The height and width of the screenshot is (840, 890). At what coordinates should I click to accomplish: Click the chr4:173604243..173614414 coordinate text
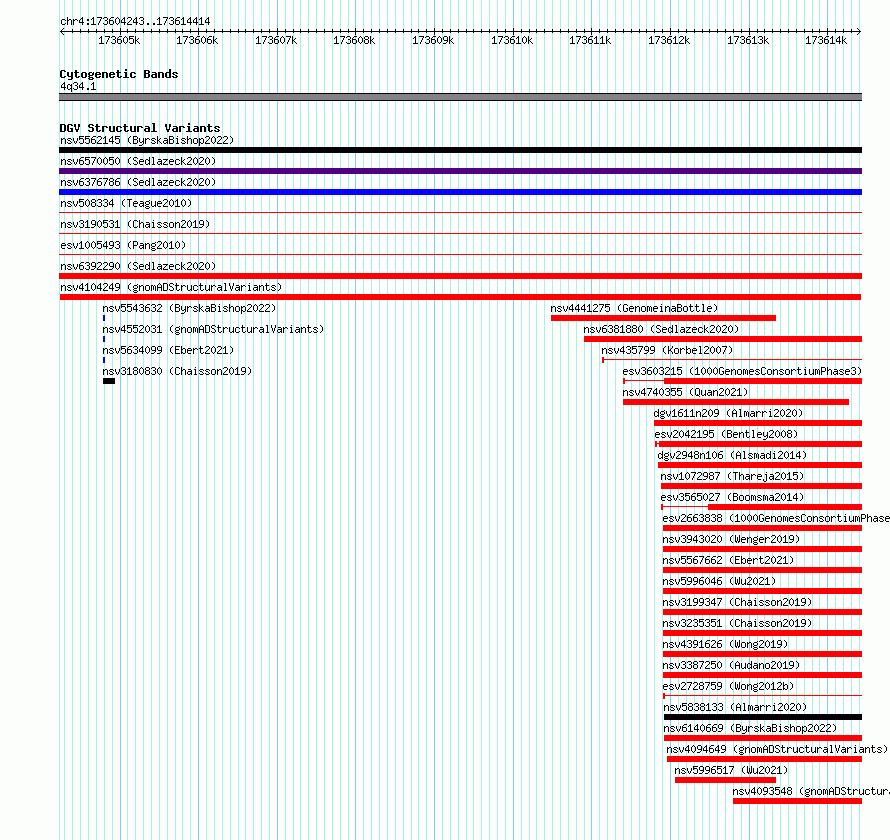click(x=135, y=21)
